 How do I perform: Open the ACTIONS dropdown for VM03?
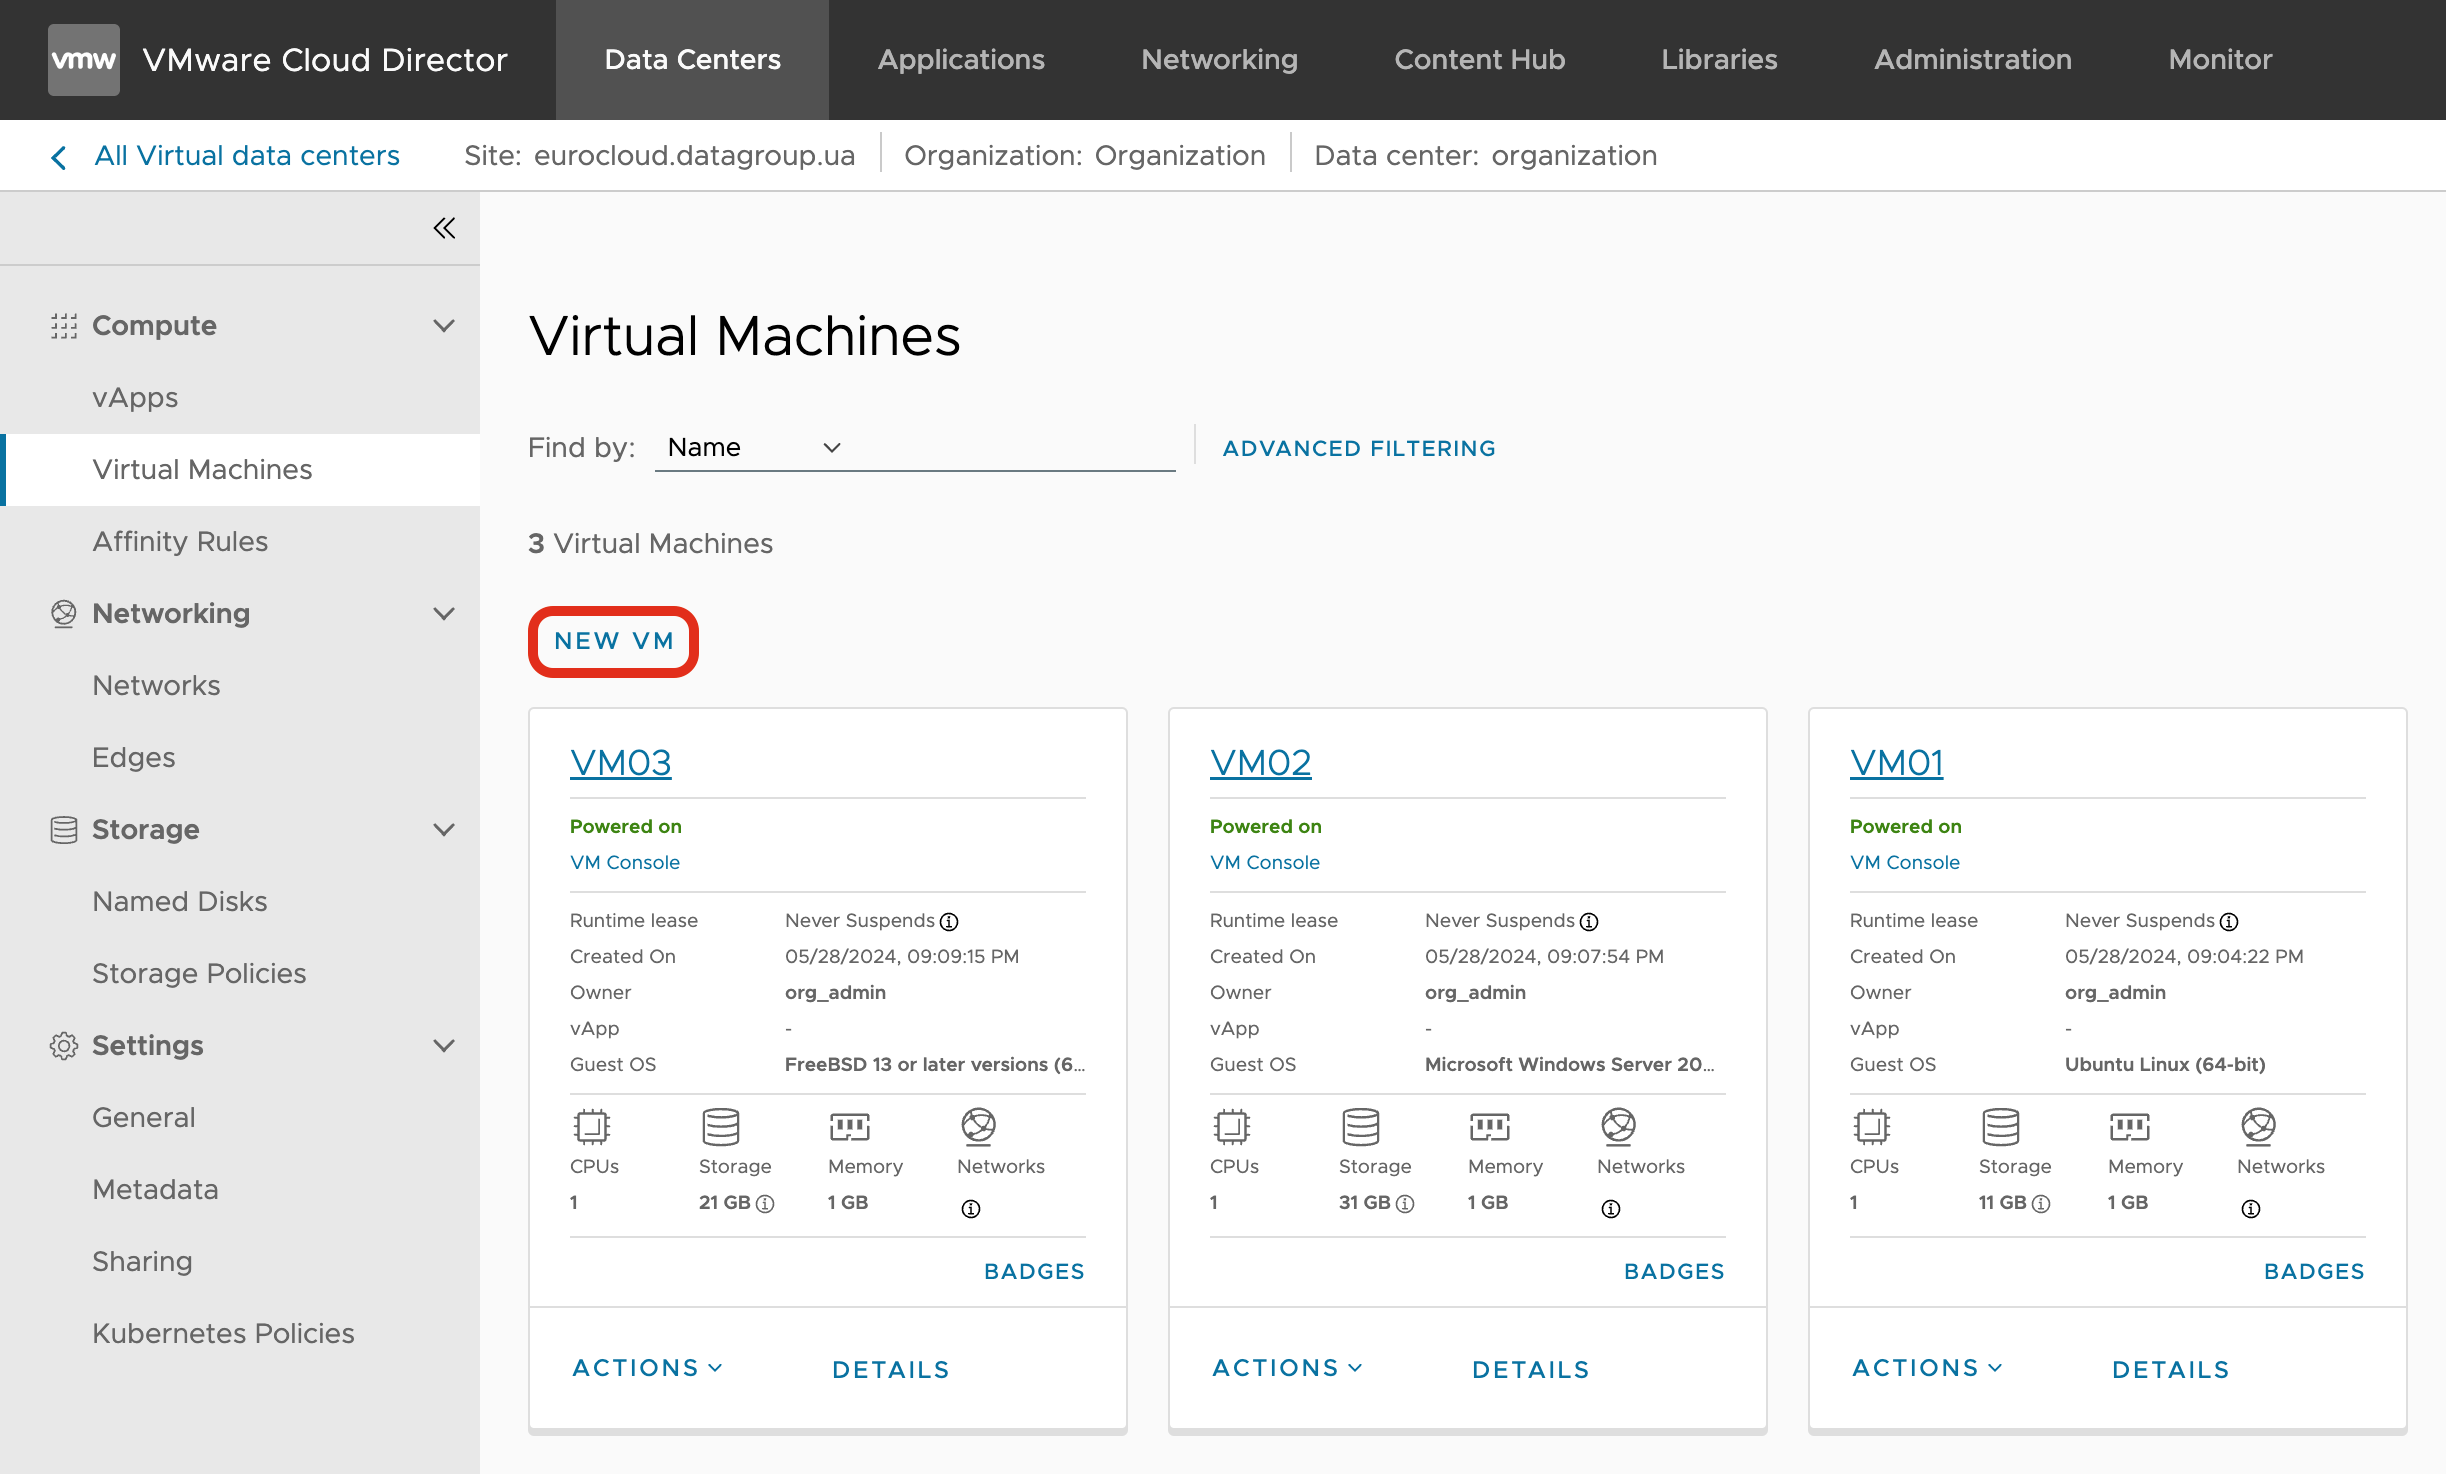647,1368
